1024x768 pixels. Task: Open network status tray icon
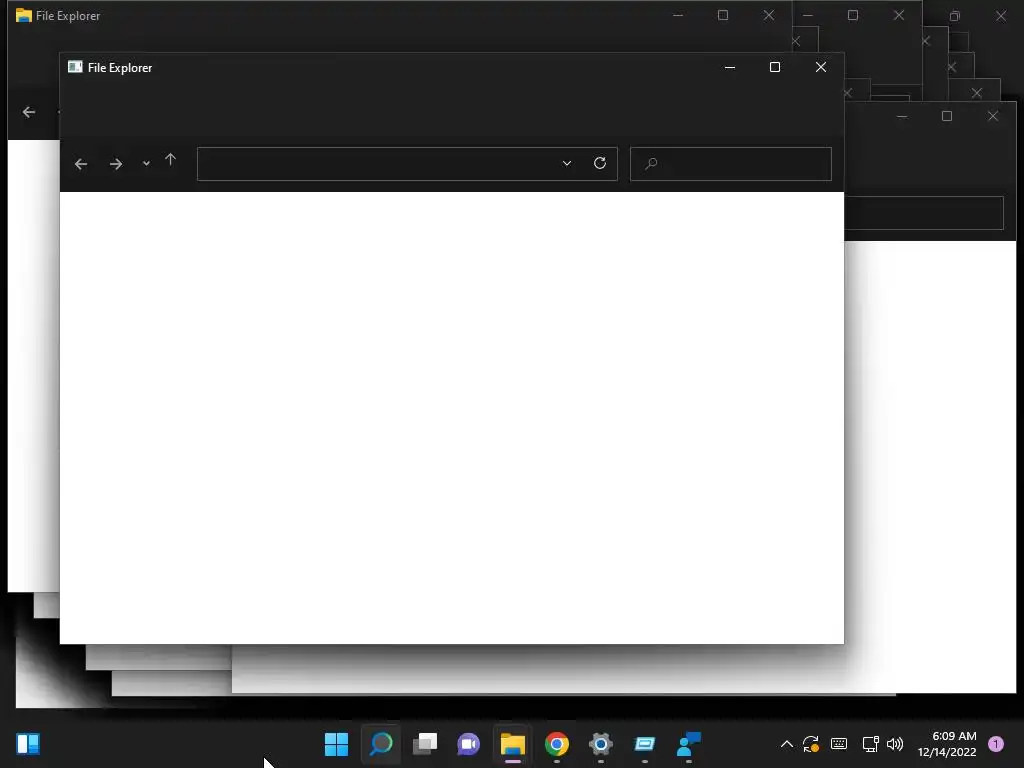[x=870, y=744]
